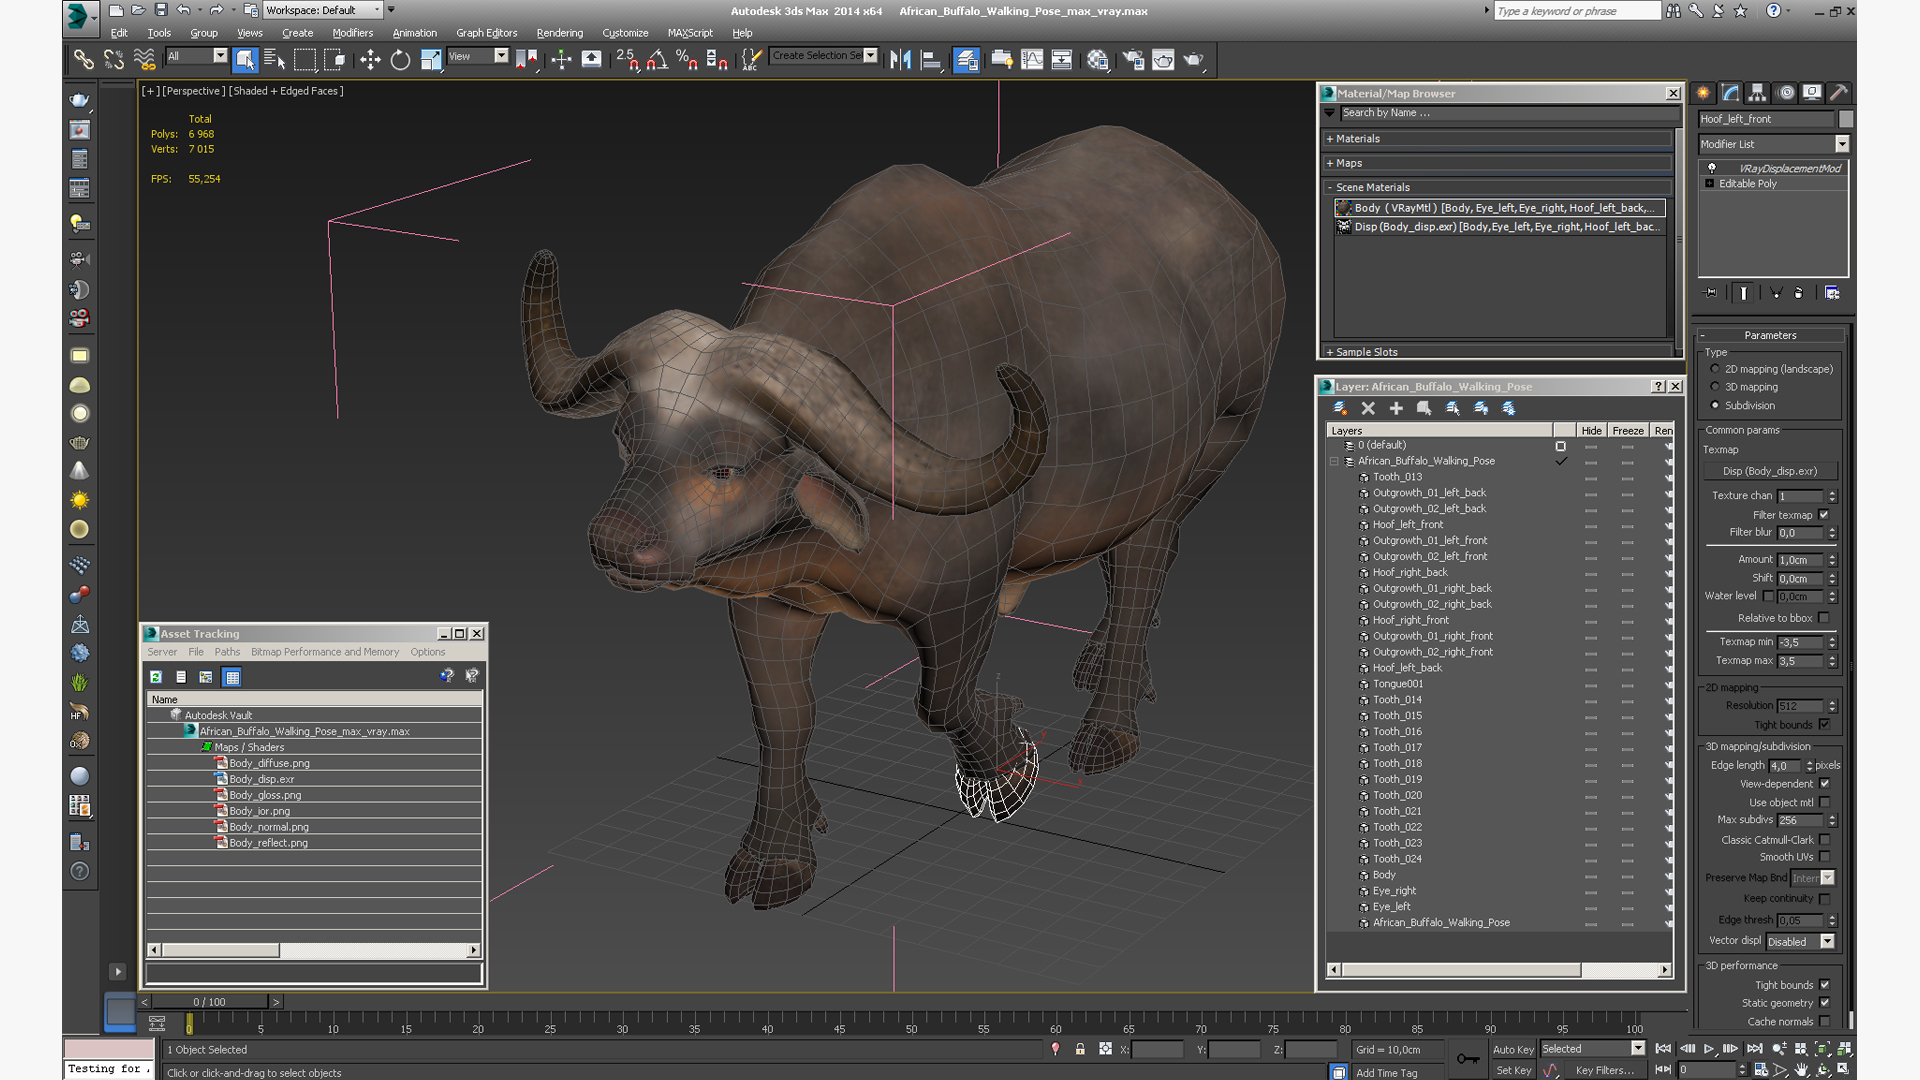The height and width of the screenshot is (1080, 1920).
Task: Select the Subdivision type radio
Action: (1715, 405)
